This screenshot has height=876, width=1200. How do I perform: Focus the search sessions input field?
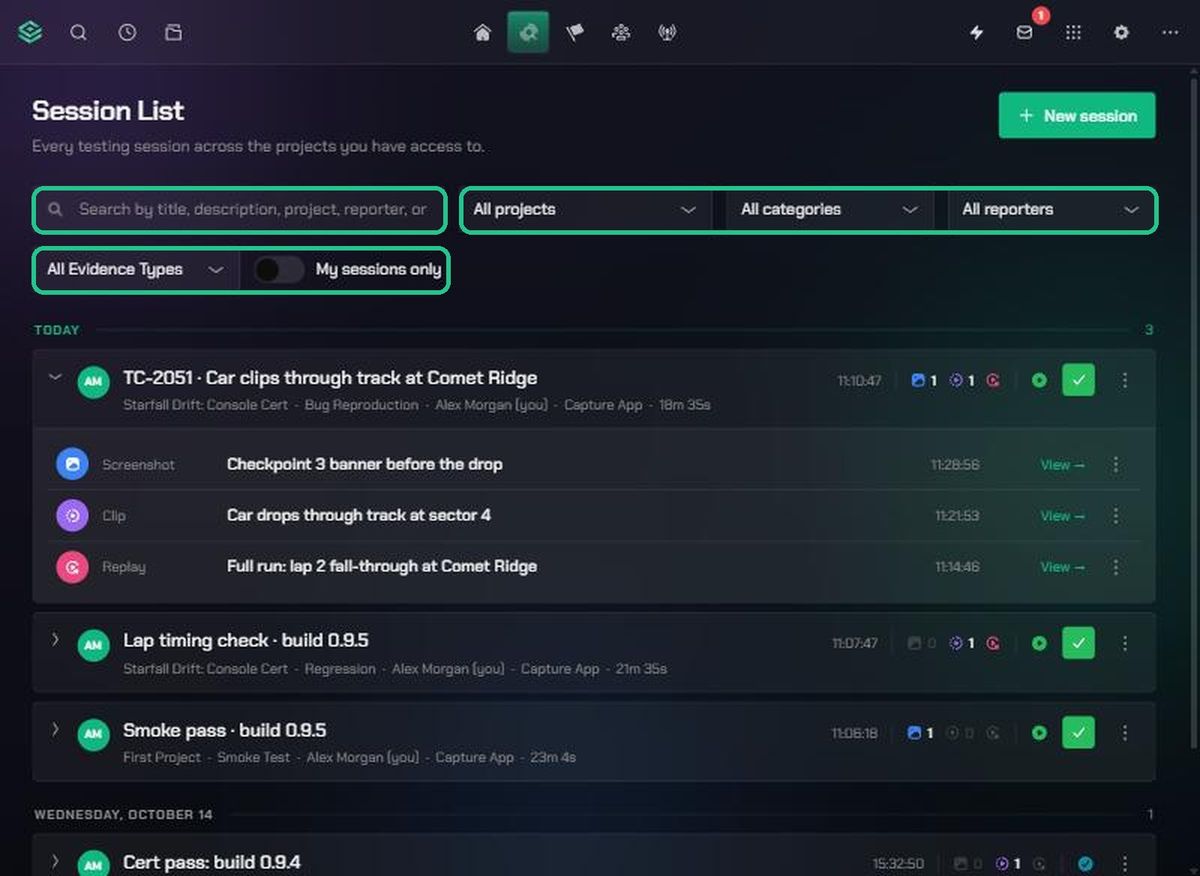tap(239, 209)
